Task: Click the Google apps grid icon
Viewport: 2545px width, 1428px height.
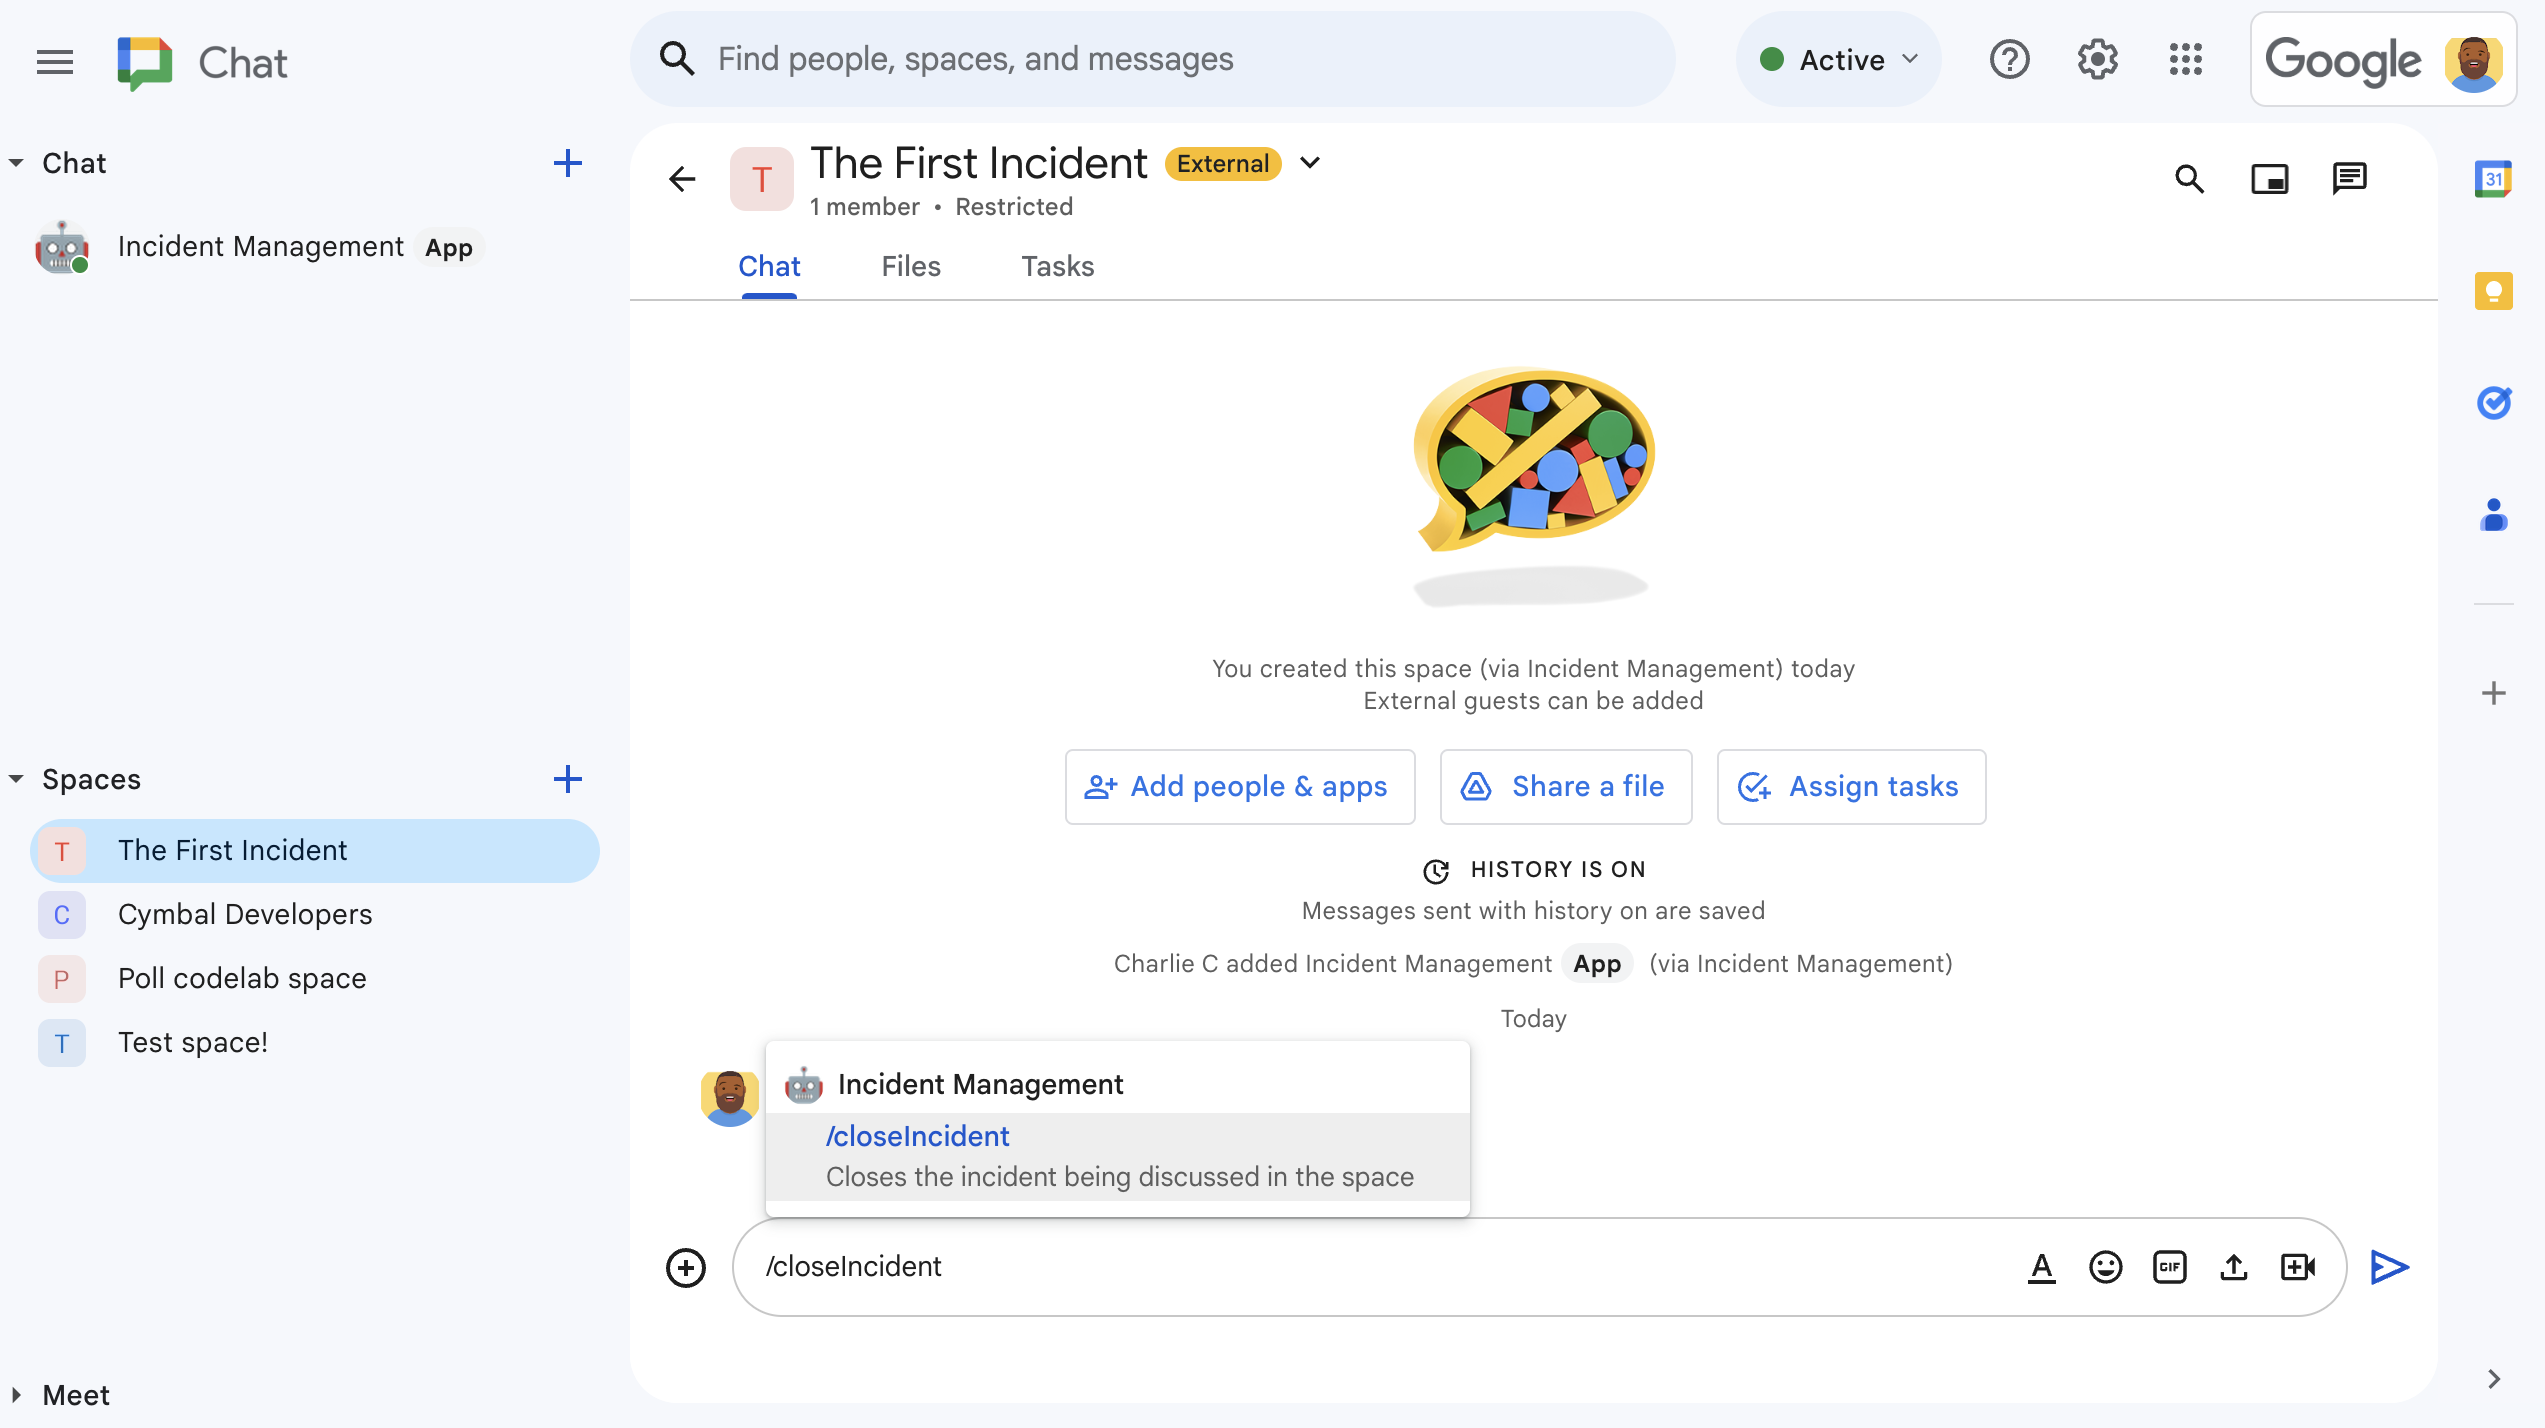Action: [x=2187, y=59]
